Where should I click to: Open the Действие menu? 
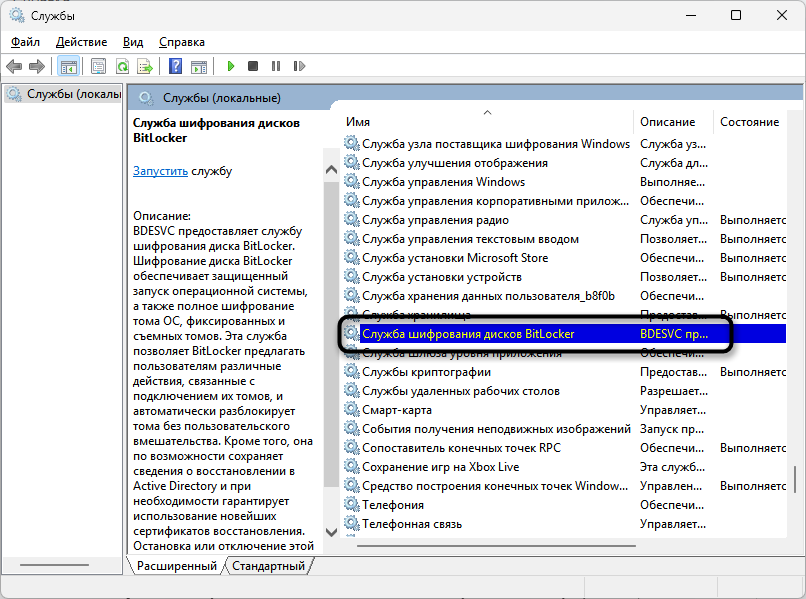pyautogui.click(x=81, y=42)
